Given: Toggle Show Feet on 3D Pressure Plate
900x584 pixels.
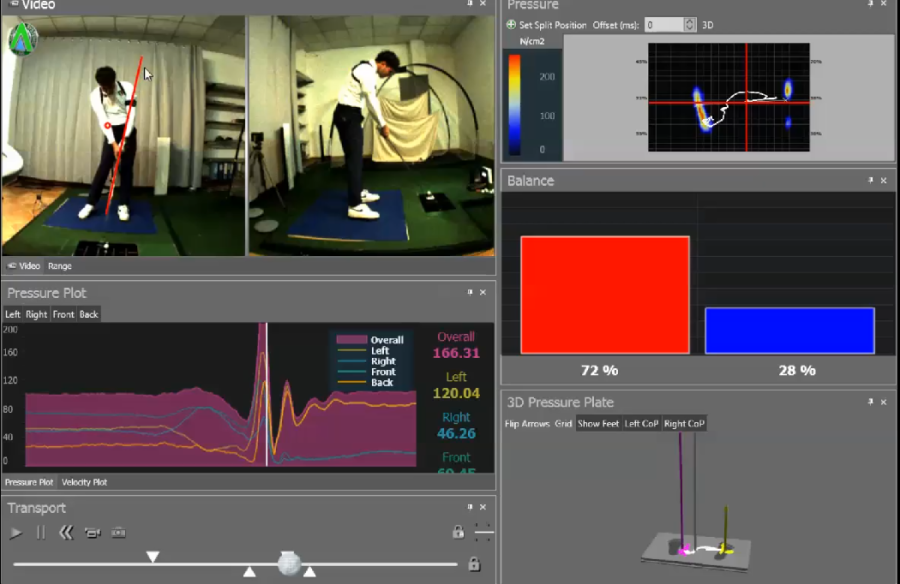Looking at the screenshot, I should click(598, 424).
